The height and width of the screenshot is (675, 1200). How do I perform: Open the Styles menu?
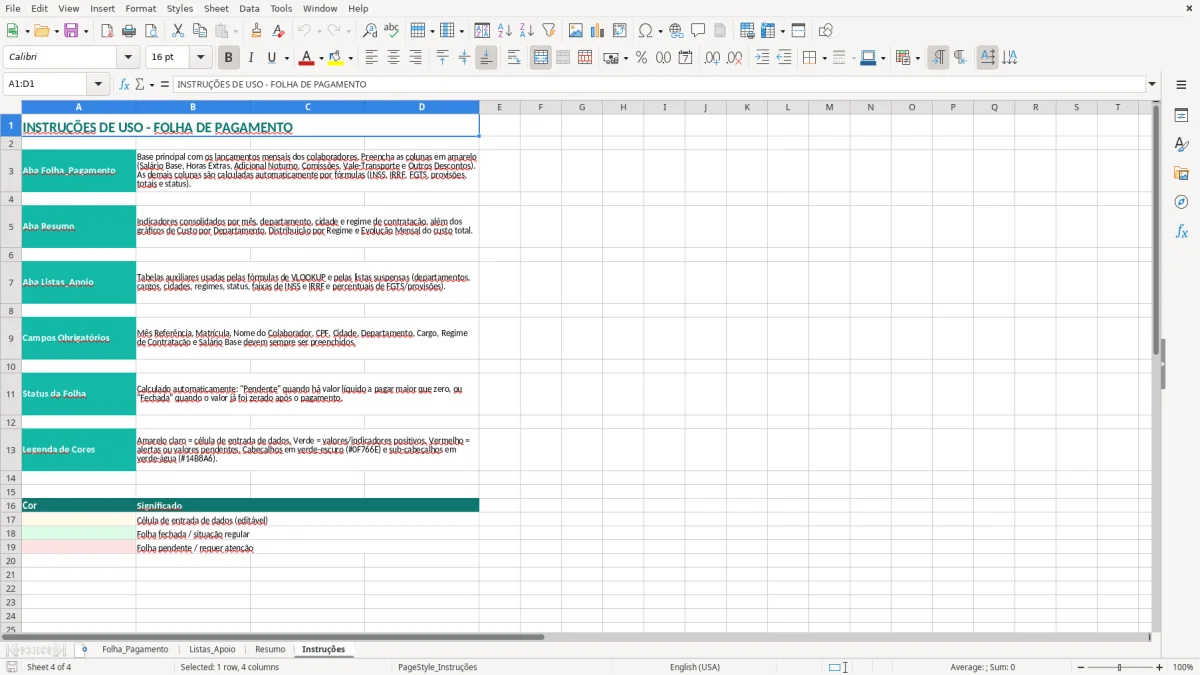pyautogui.click(x=180, y=8)
